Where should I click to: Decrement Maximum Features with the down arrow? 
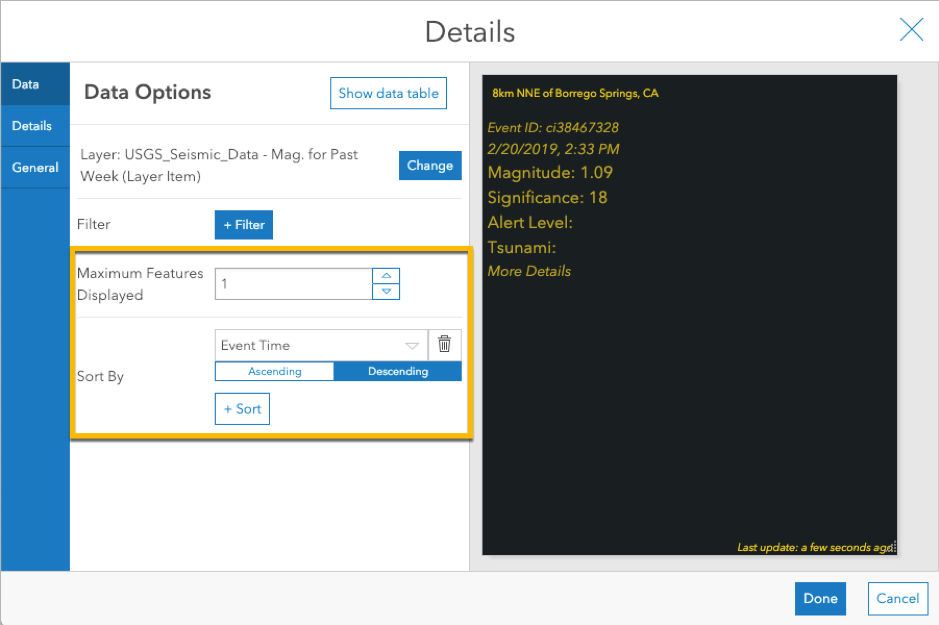click(385, 291)
